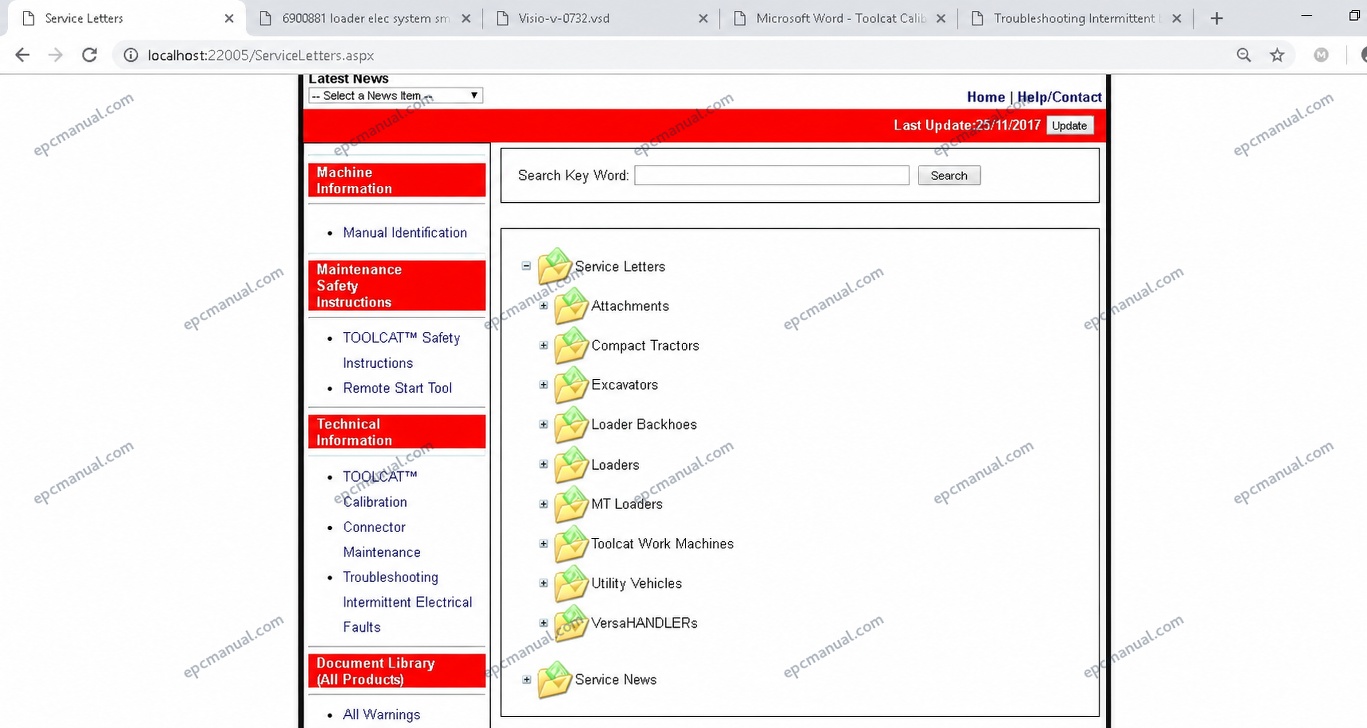Expand the Utility Vehicles node

544,583
